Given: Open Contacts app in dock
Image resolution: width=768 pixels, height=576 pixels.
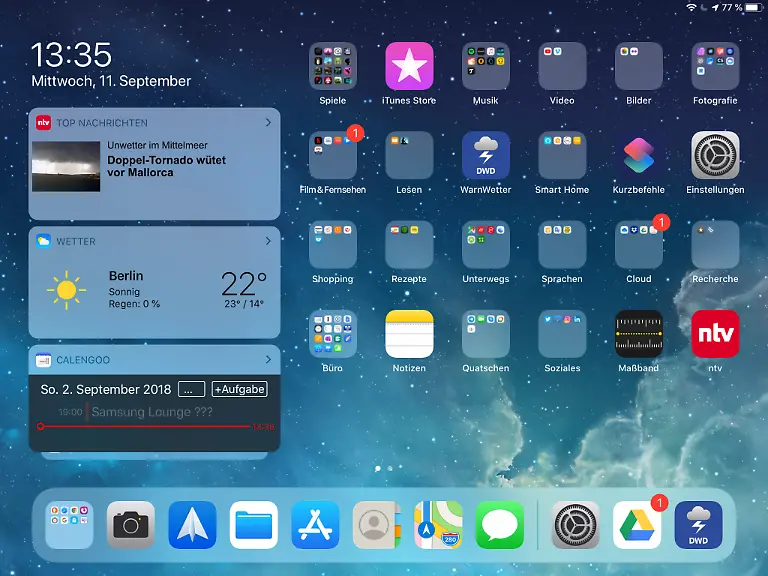Looking at the screenshot, I should click(x=377, y=525).
